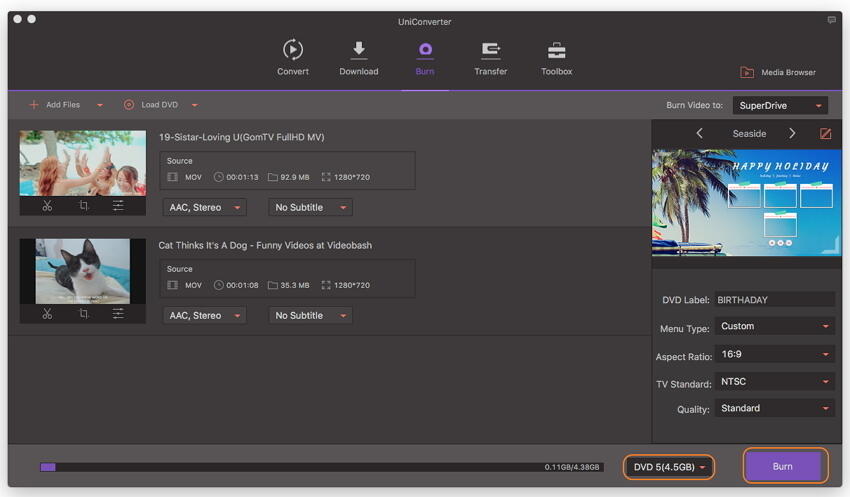Click the crop icon under the Sistar video

coord(83,205)
